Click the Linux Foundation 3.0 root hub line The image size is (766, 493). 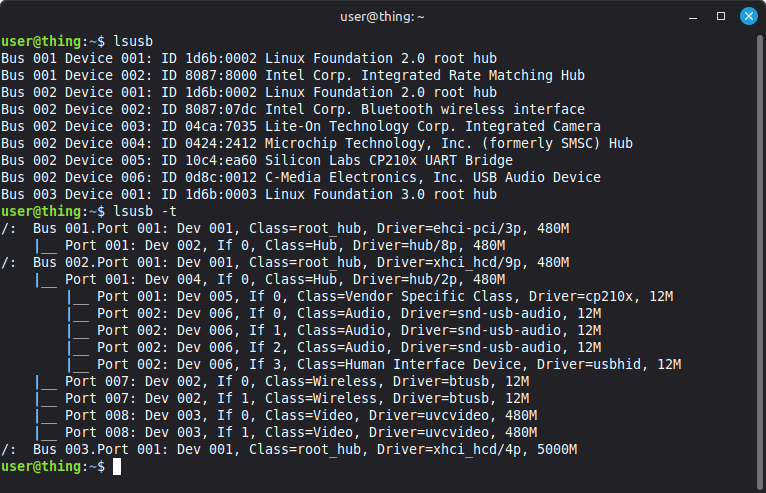248,195
